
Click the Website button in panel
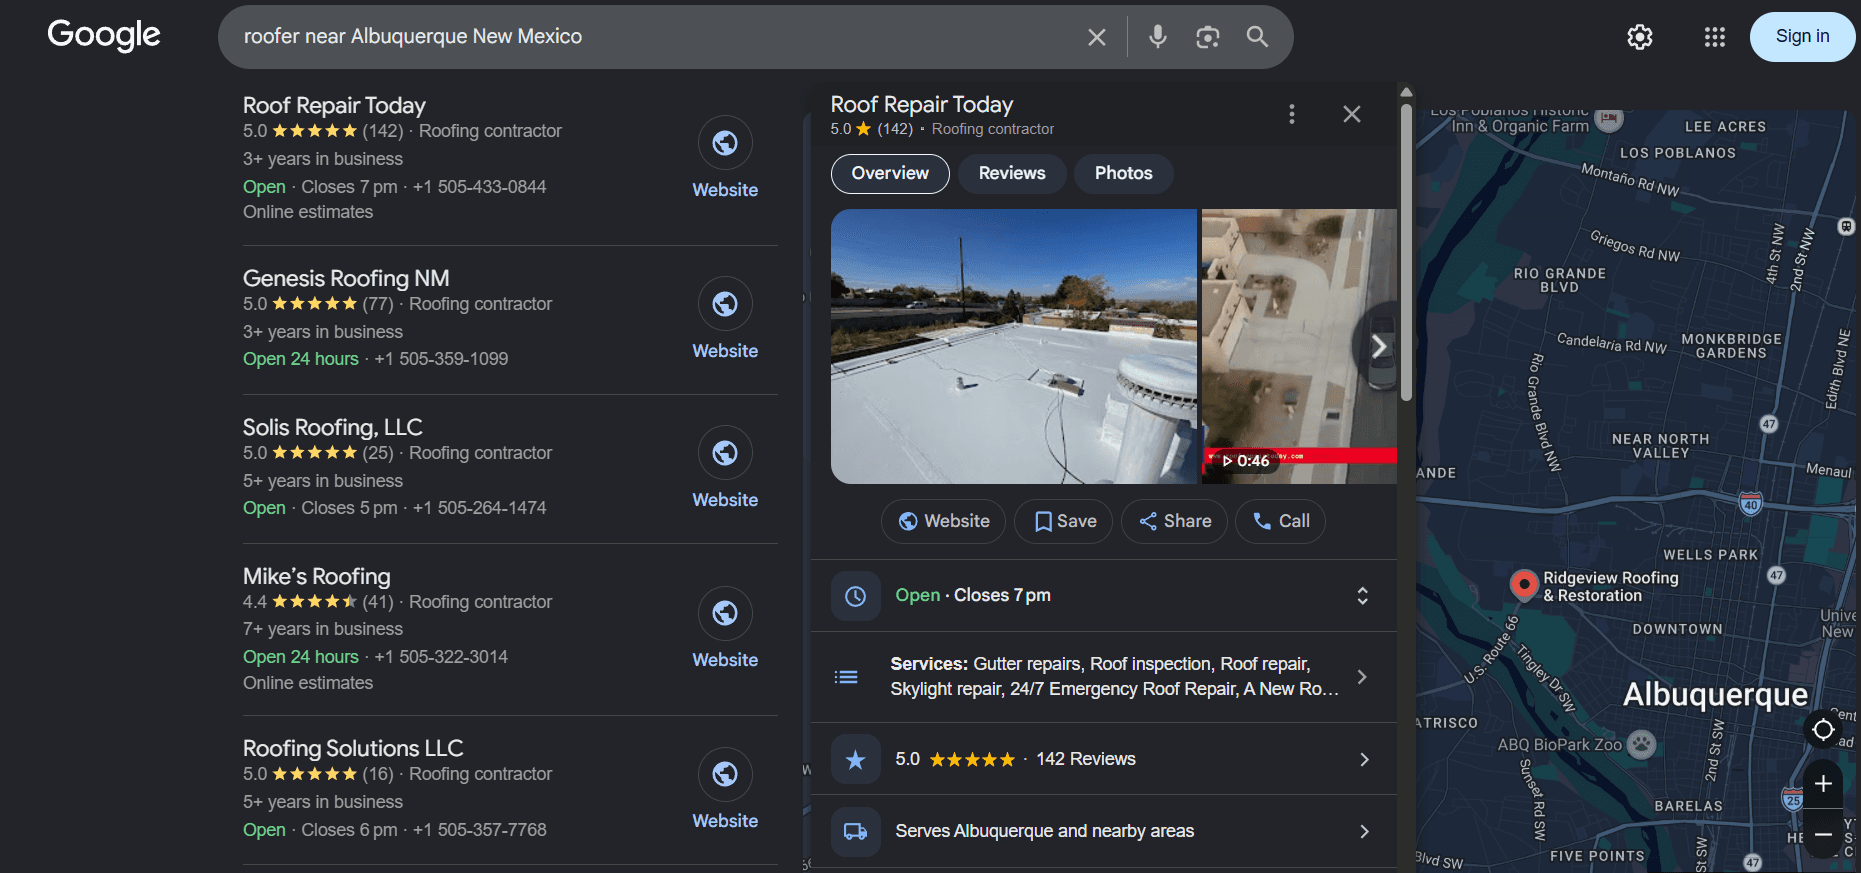pos(943,521)
